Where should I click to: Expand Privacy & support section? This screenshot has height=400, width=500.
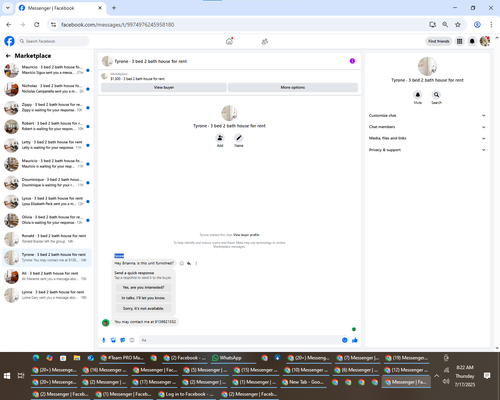427,150
